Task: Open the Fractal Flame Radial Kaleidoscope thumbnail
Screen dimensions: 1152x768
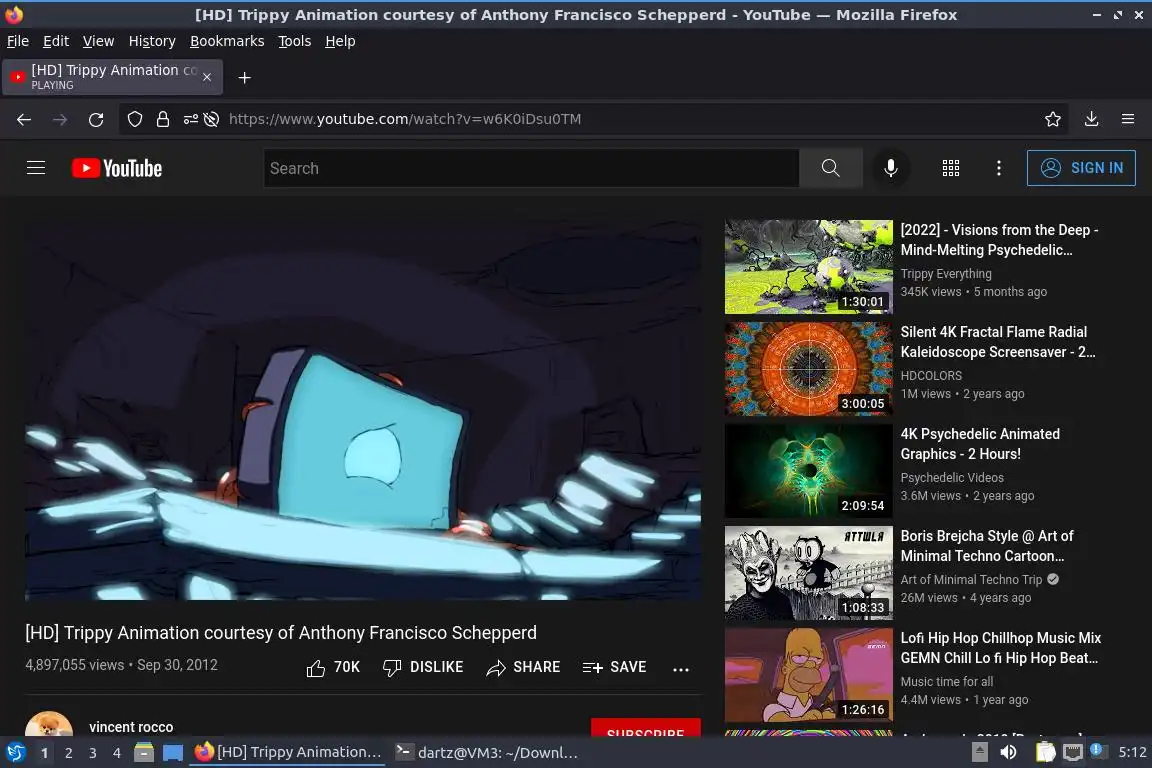Action: point(808,369)
